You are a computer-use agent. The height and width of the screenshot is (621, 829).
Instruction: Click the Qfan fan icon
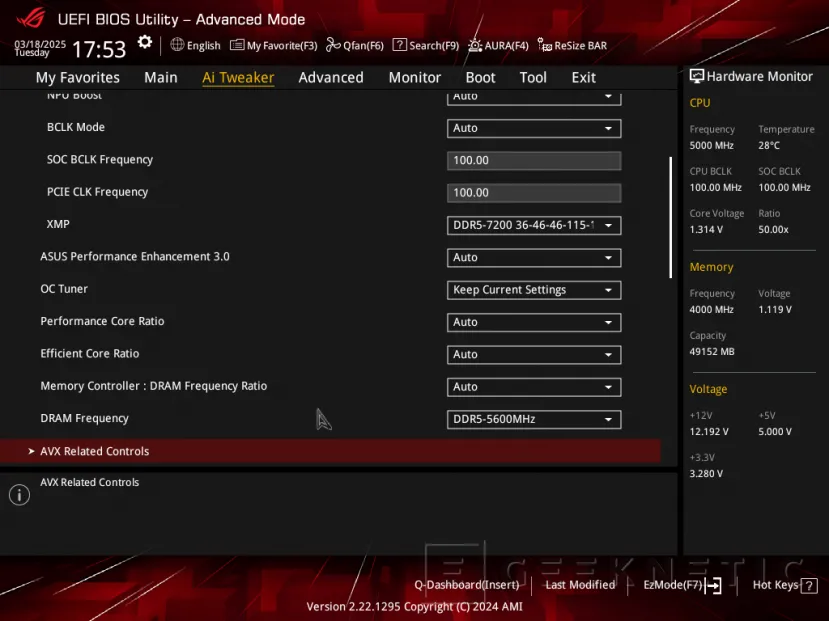click(x=333, y=45)
